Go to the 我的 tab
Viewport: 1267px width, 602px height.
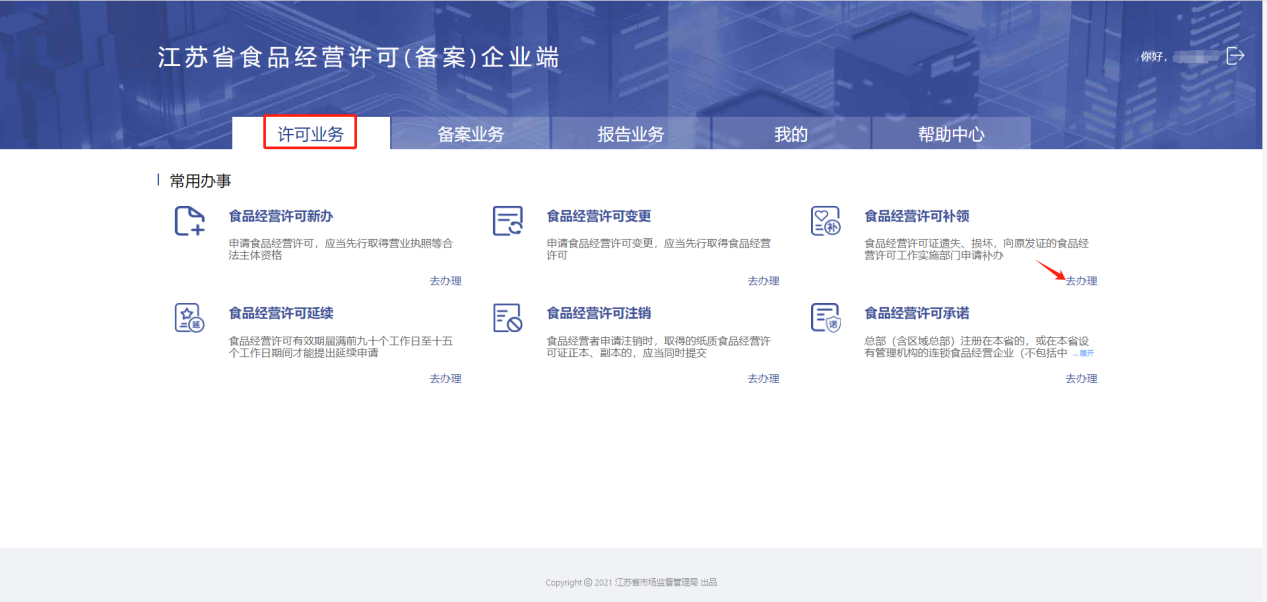790,134
